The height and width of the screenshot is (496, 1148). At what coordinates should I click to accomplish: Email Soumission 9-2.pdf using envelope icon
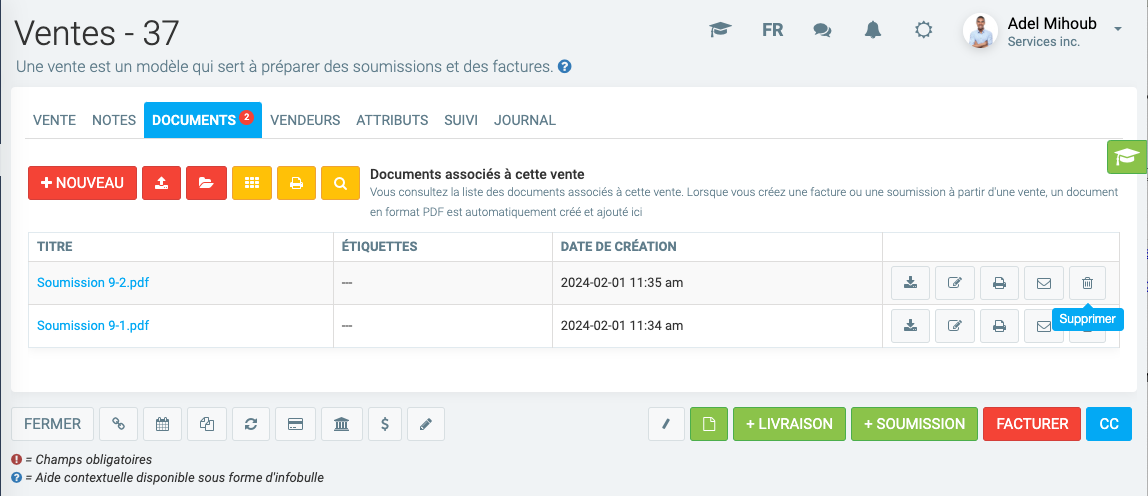1043,283
